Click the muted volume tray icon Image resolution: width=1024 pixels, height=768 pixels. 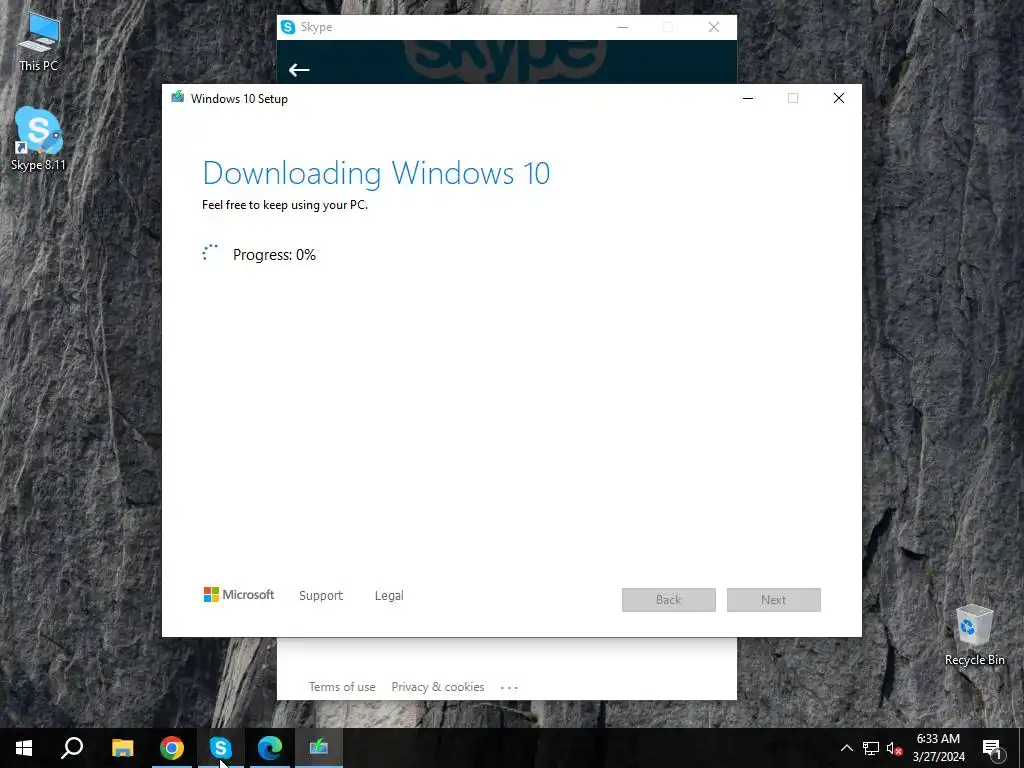(894, 748)
